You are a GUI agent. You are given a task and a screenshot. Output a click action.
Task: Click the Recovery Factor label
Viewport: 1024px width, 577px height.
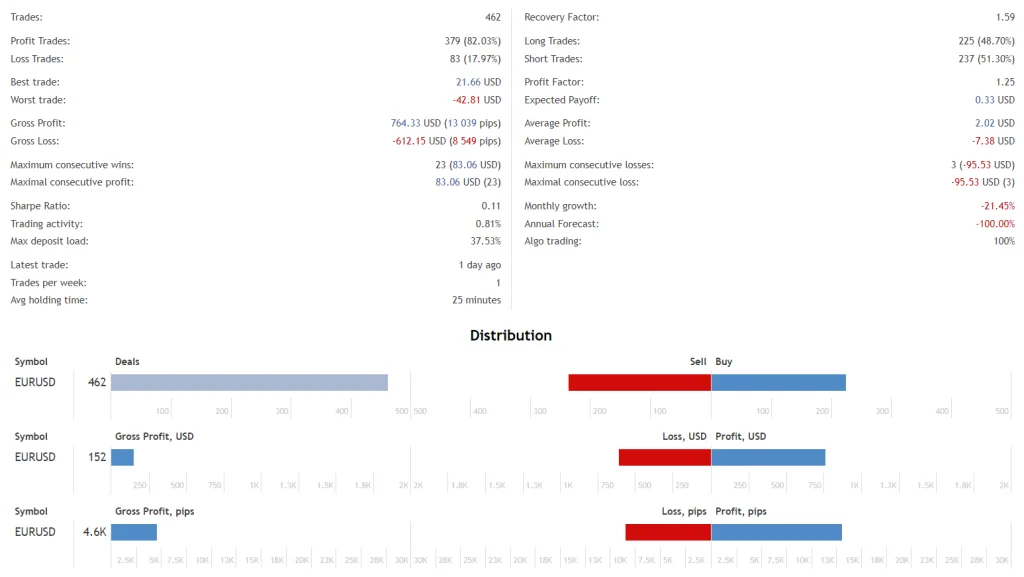pos(561,18)
